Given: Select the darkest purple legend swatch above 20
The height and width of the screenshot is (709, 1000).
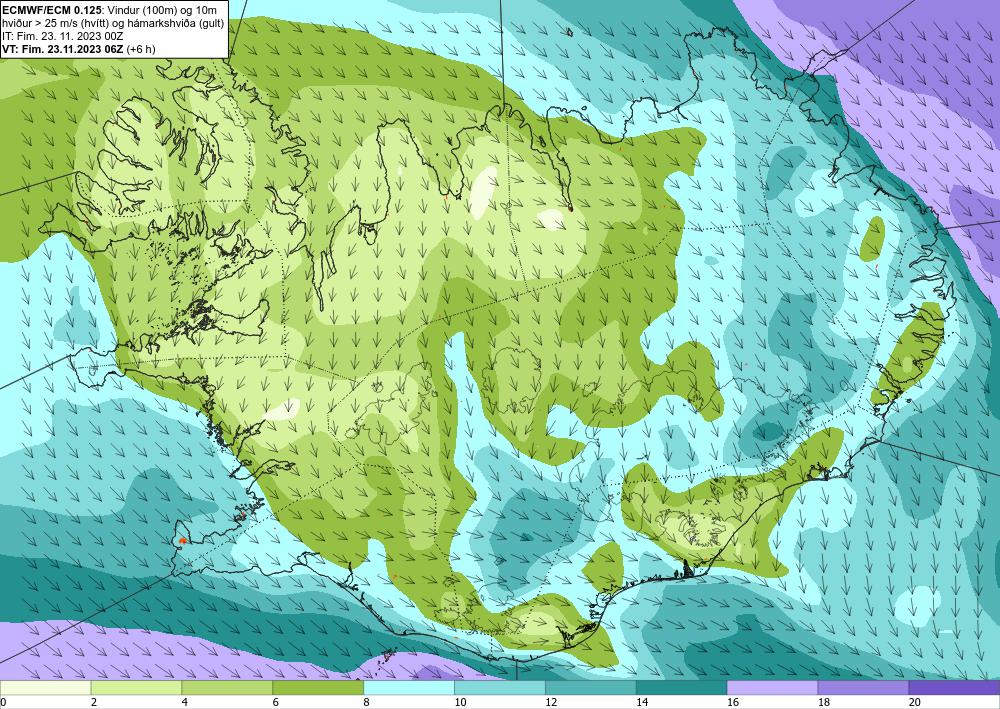Looking at the screenshot, I should coord(954,688).
